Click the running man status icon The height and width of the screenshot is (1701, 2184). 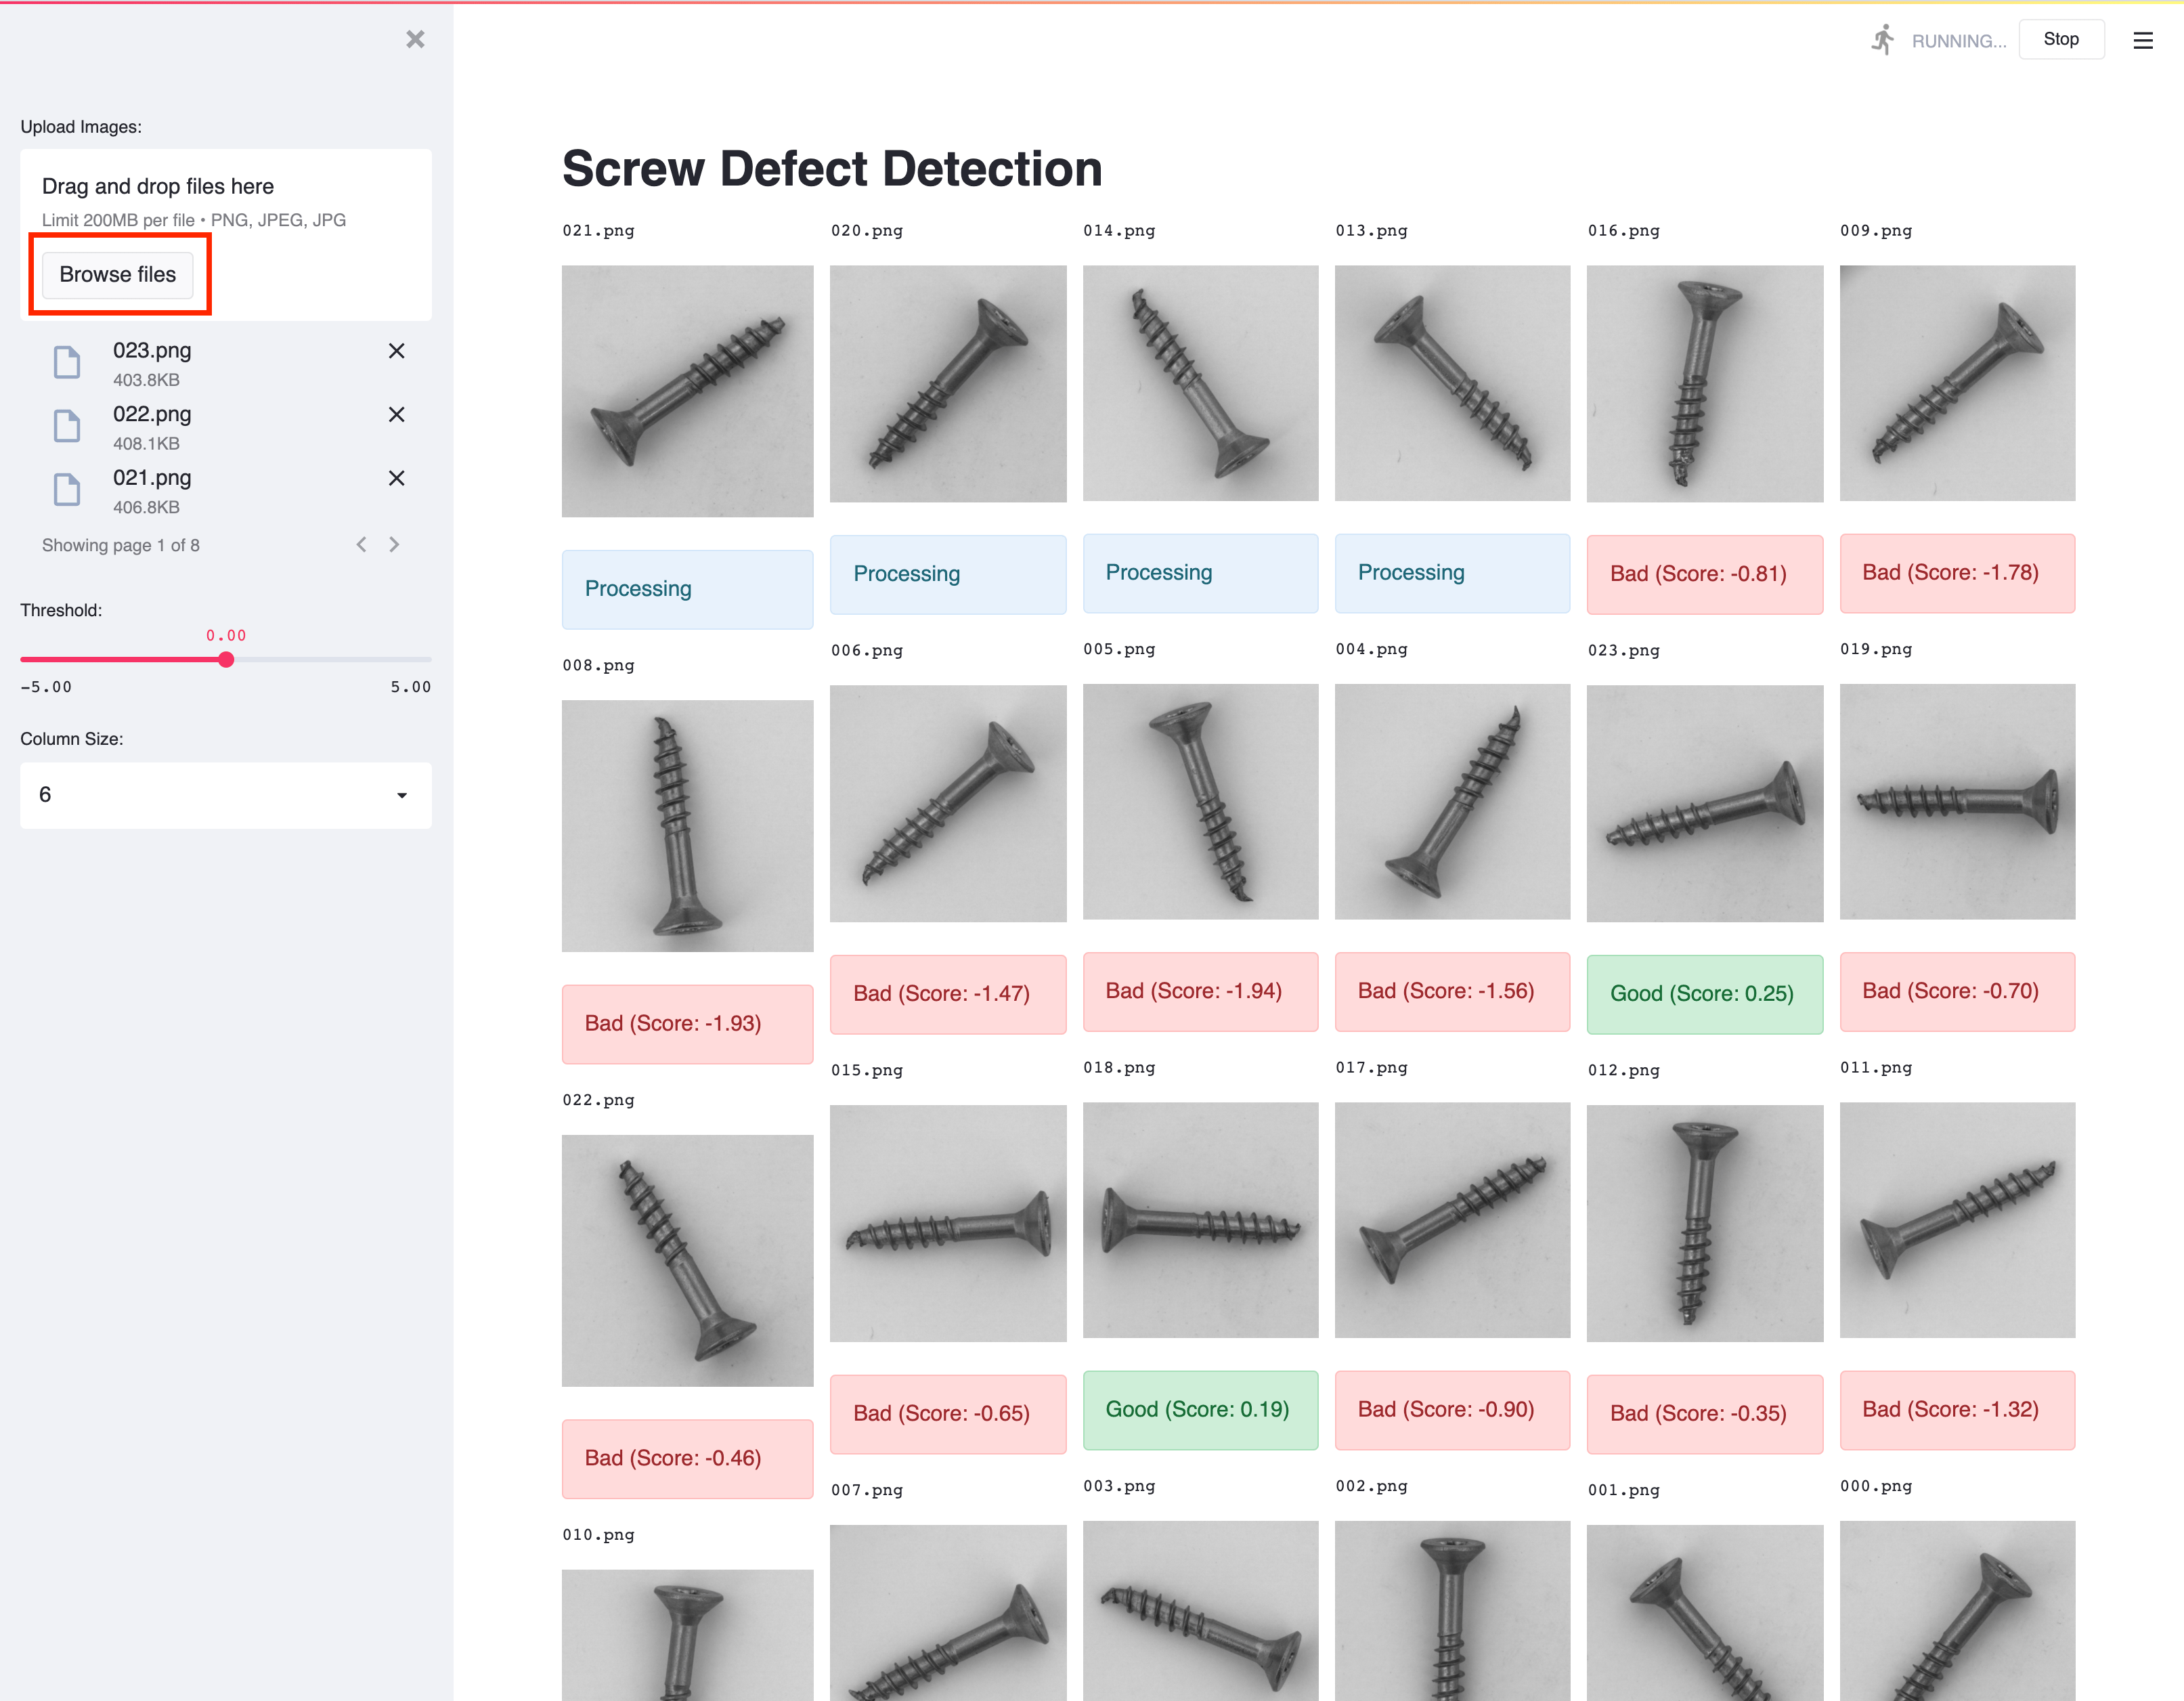[1883, 40]
